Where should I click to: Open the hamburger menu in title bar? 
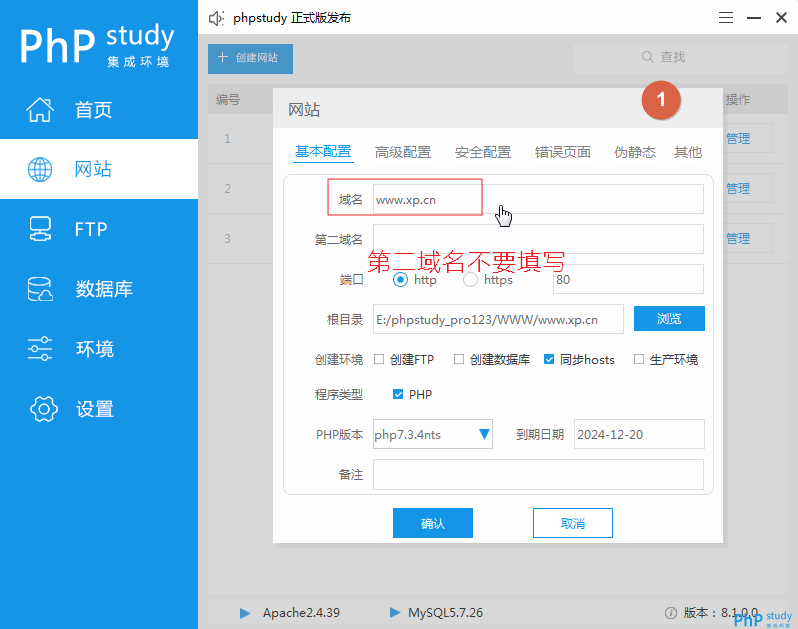(726, 18)
